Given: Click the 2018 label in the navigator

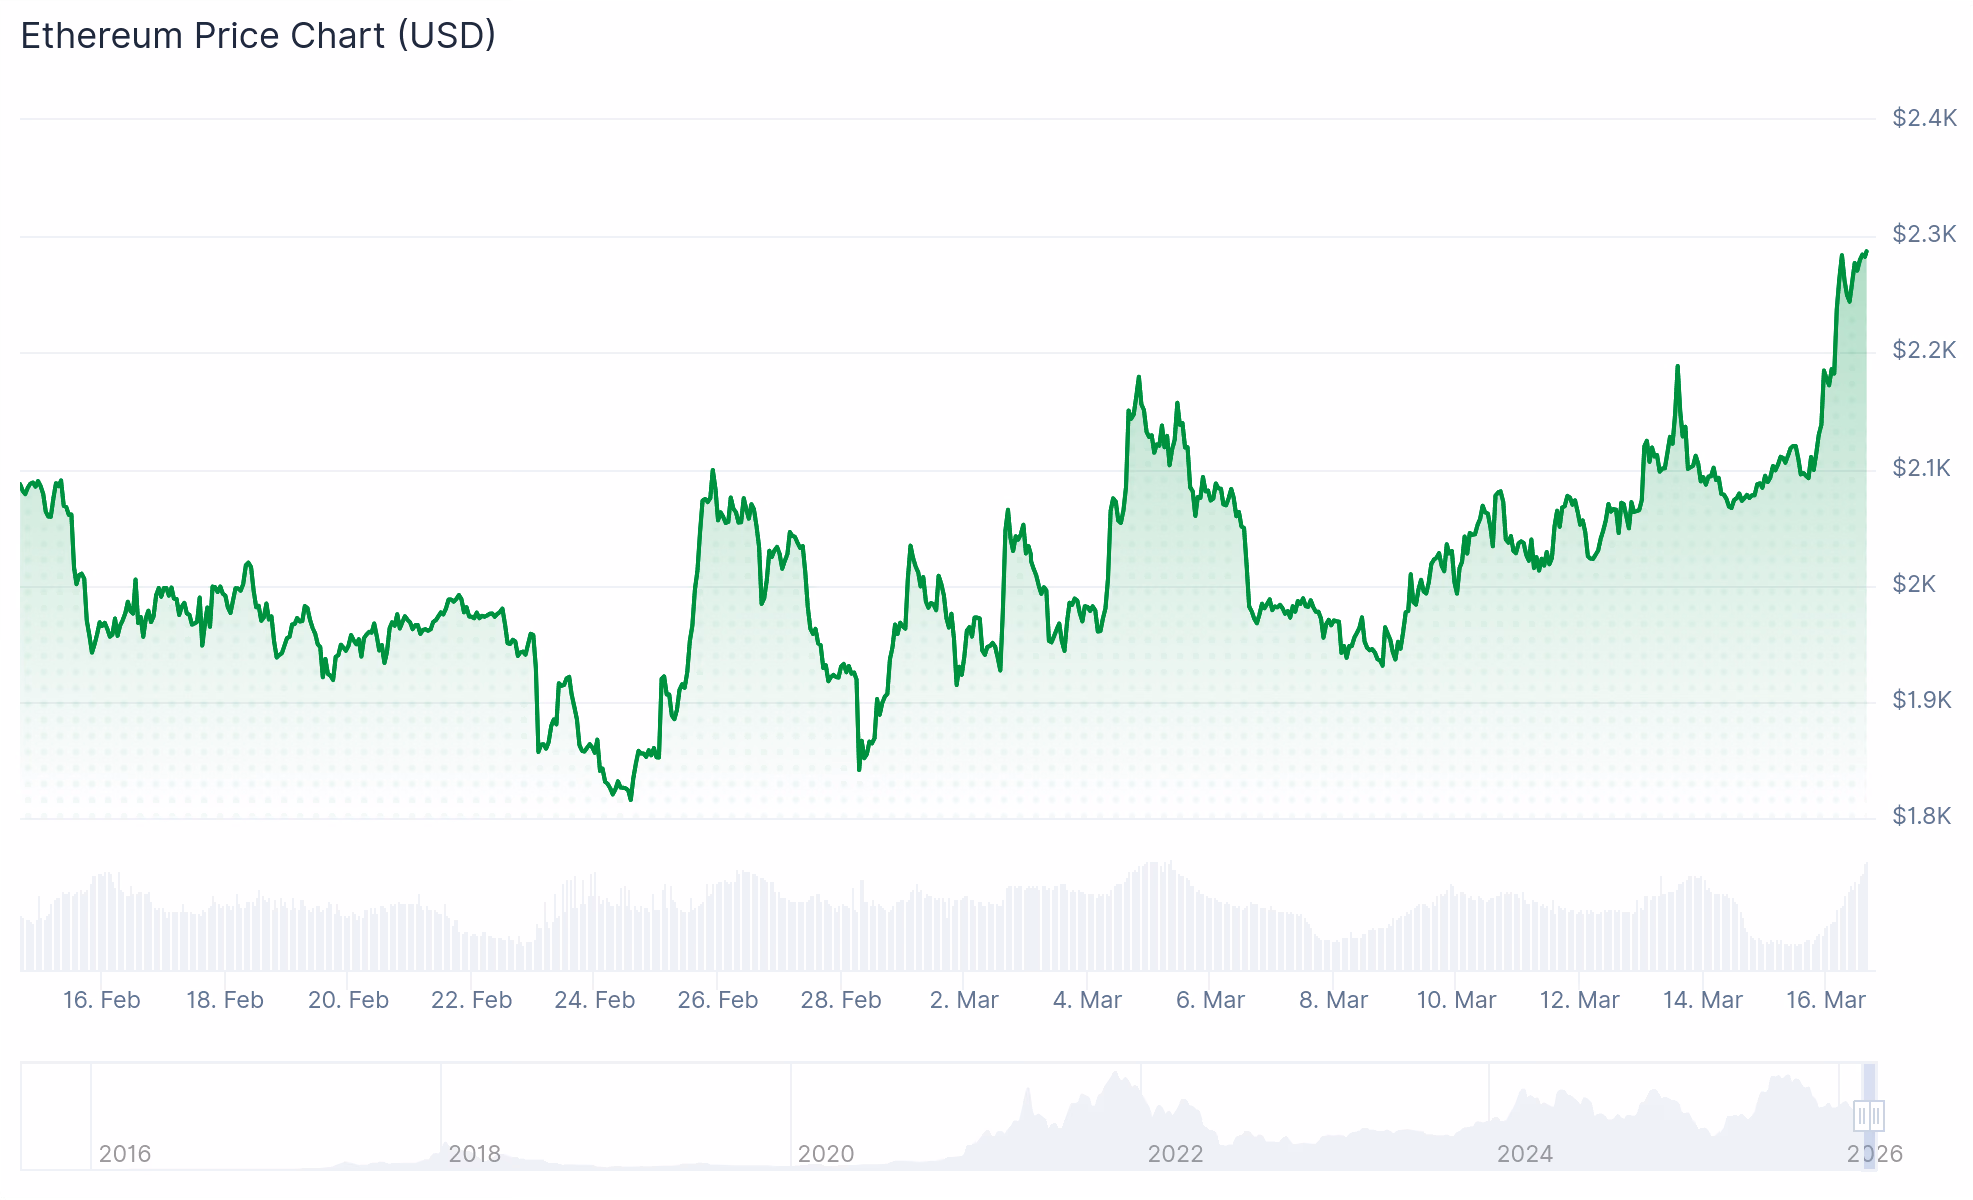Looking at the screenshot, I should (474, 1154).
